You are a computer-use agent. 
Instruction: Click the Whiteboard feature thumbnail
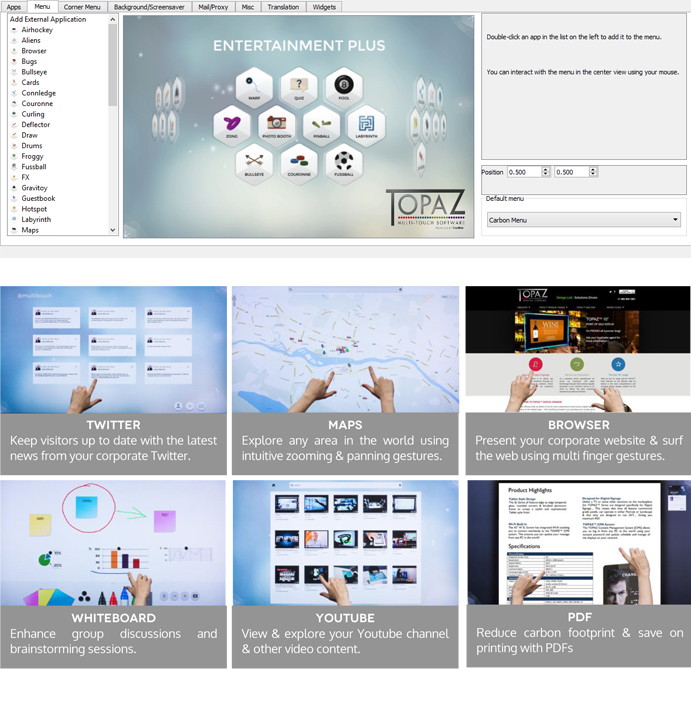click(x=114, y=542)
